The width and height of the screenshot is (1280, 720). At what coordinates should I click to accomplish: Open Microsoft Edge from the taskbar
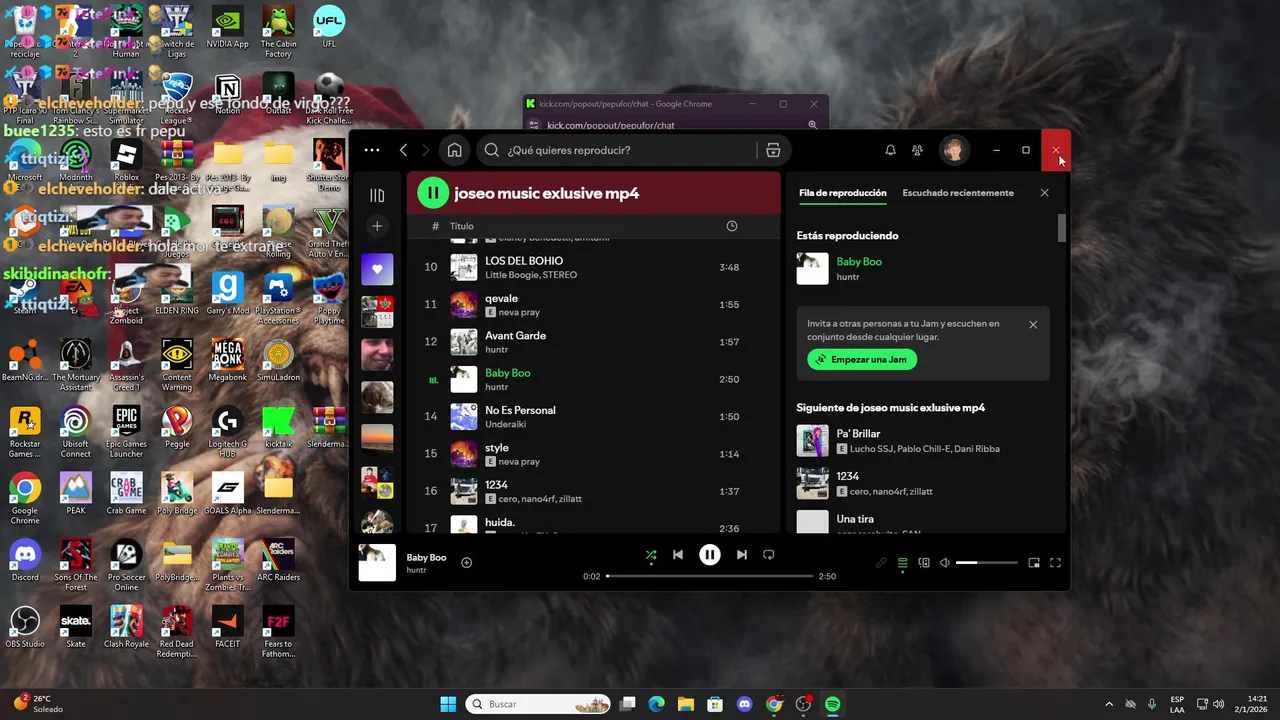656,704
